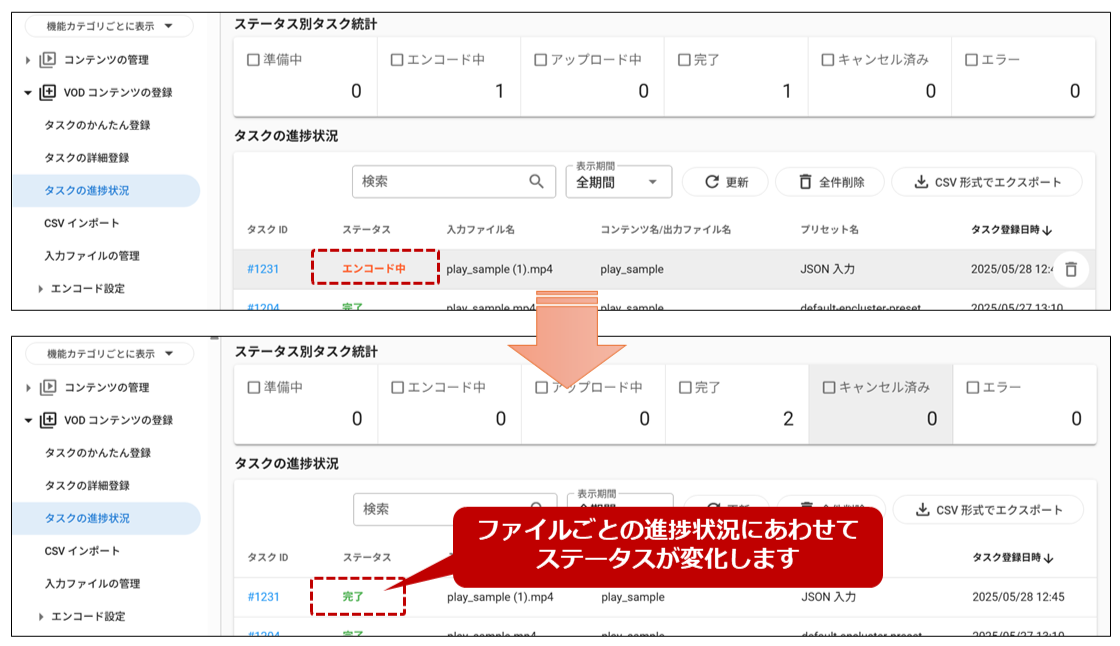Tick キャンセル済み checkbox in lower screenshot
The height and width of the screenshot is (646, 1120).
(829, 387)
